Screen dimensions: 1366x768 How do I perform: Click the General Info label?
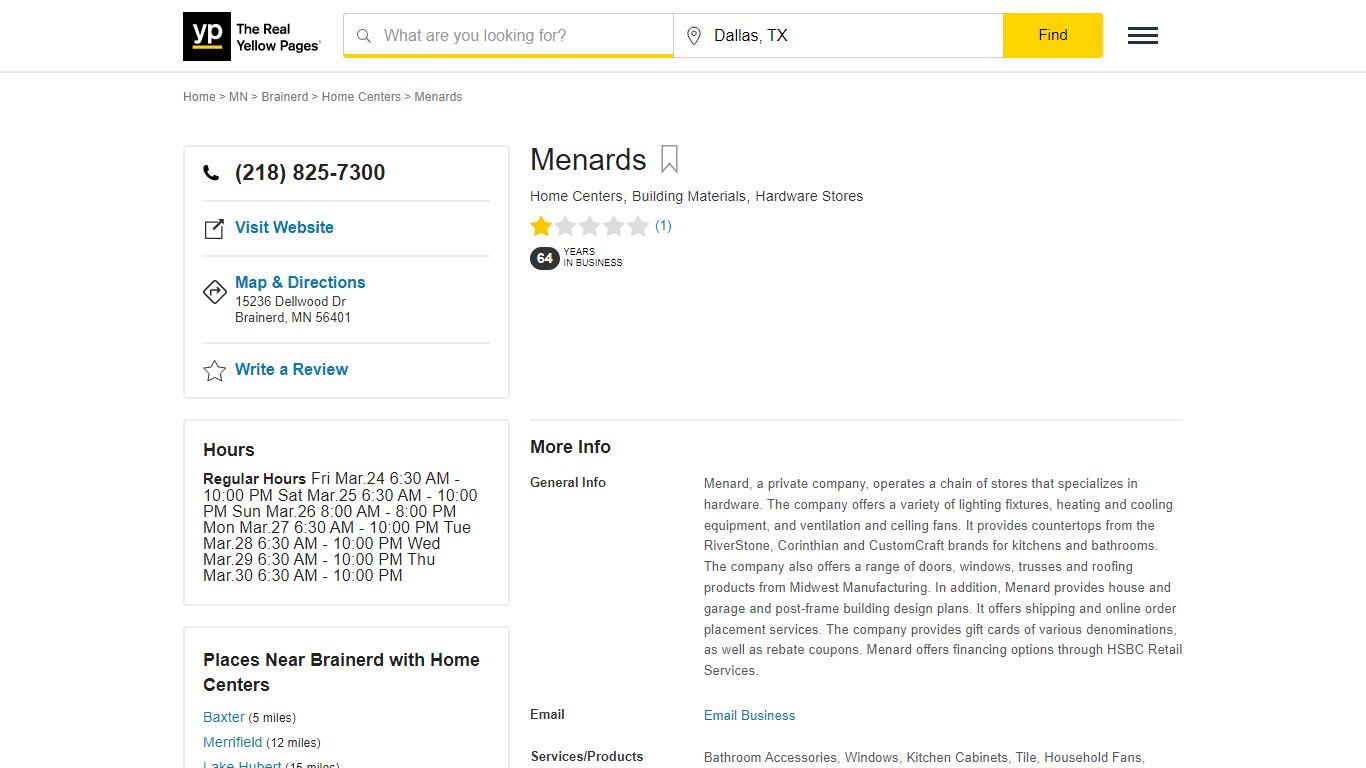(x=568, y=482)
